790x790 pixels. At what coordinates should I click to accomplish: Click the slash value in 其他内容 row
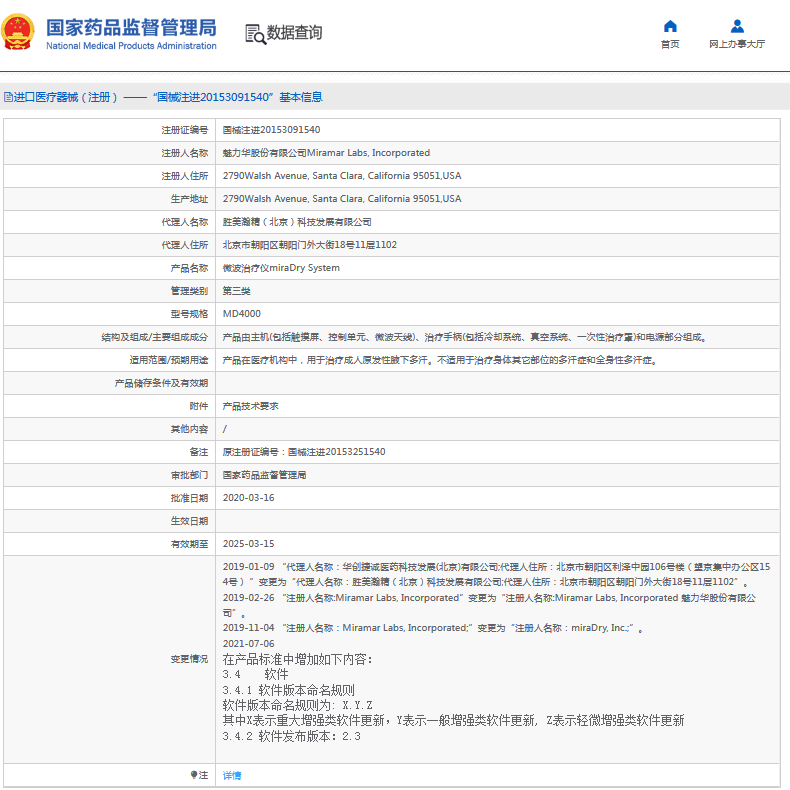[x=225, y=429]
